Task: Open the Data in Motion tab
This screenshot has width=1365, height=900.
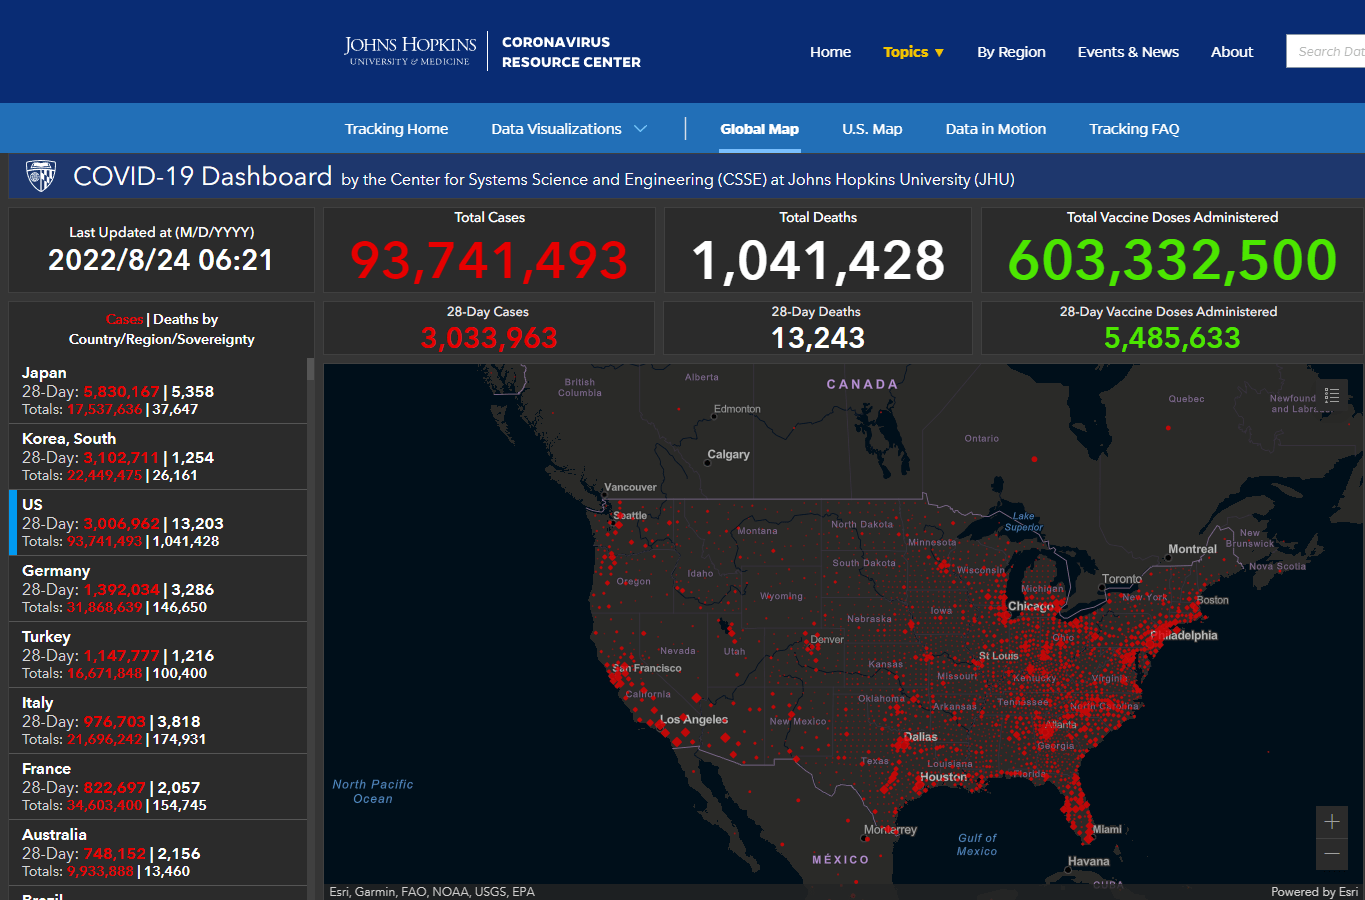Action: (996, 129)
